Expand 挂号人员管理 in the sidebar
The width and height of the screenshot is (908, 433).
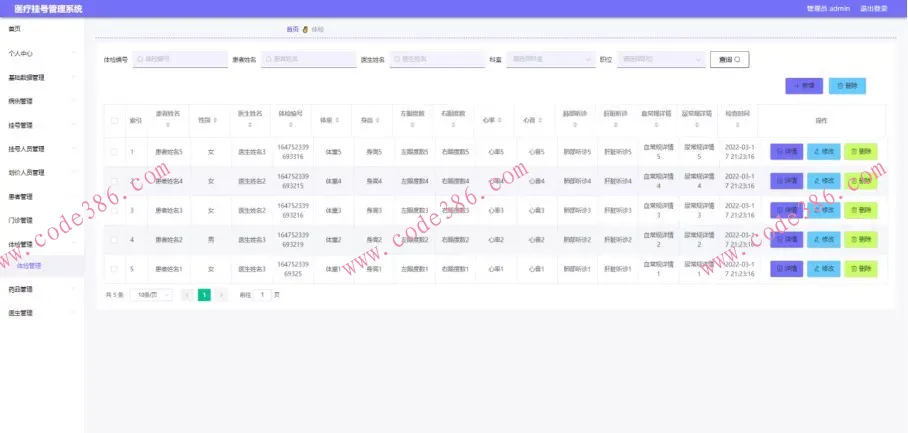[x=42, y=149]
